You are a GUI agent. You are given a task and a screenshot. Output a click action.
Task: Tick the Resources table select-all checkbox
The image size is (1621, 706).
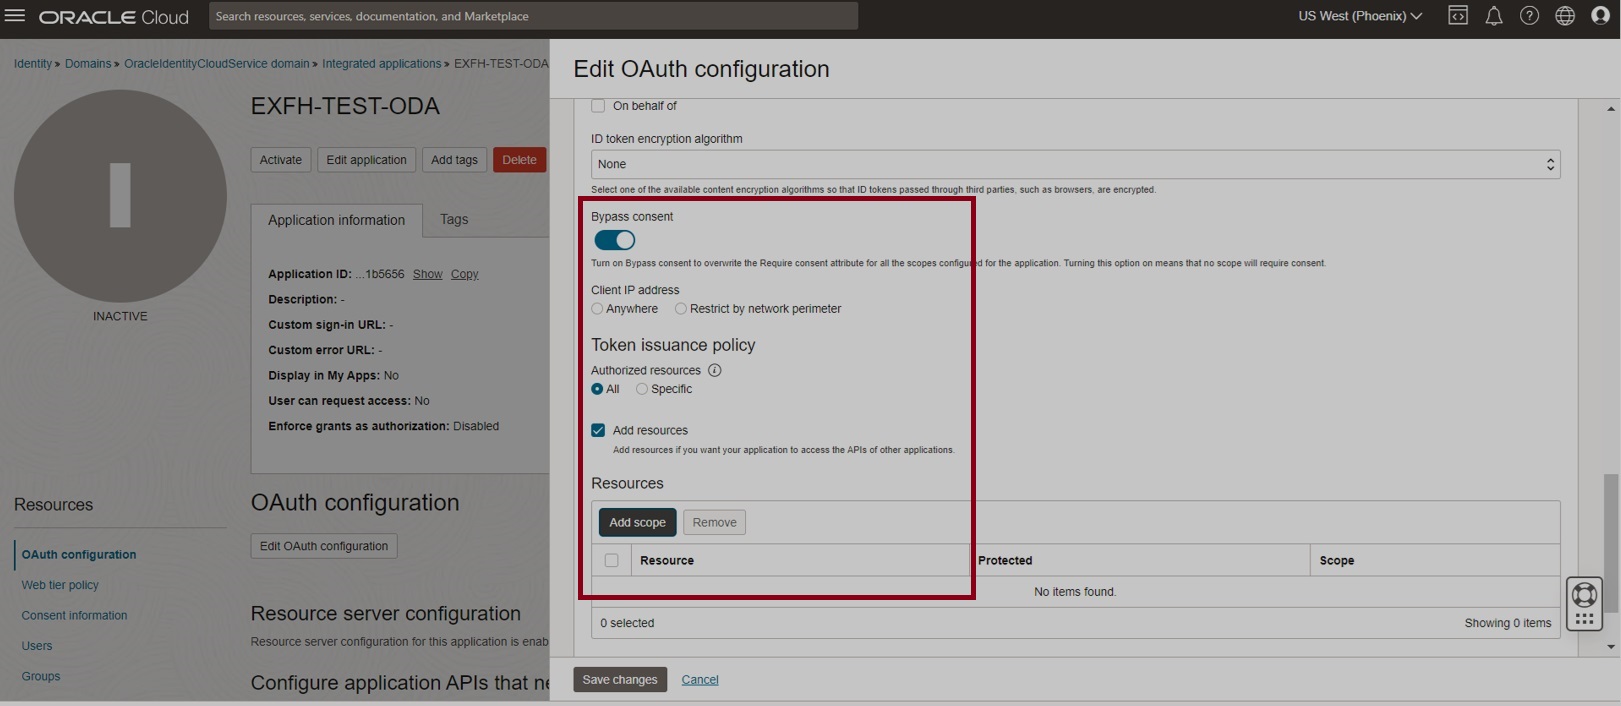tap(611, 560)
